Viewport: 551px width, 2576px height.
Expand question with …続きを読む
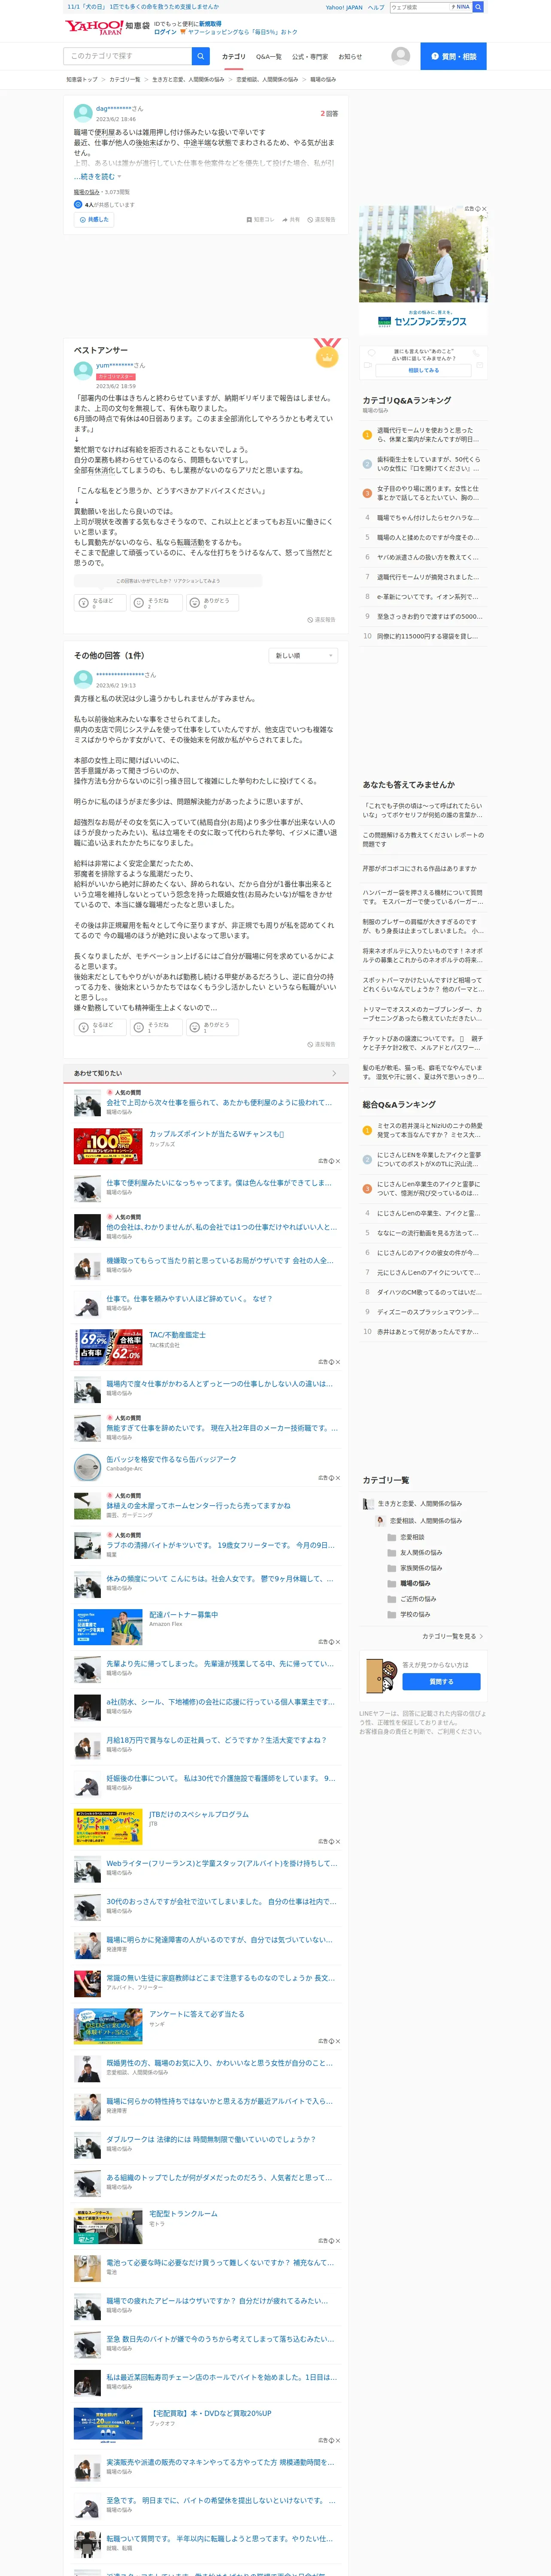[x=97, y=176]
